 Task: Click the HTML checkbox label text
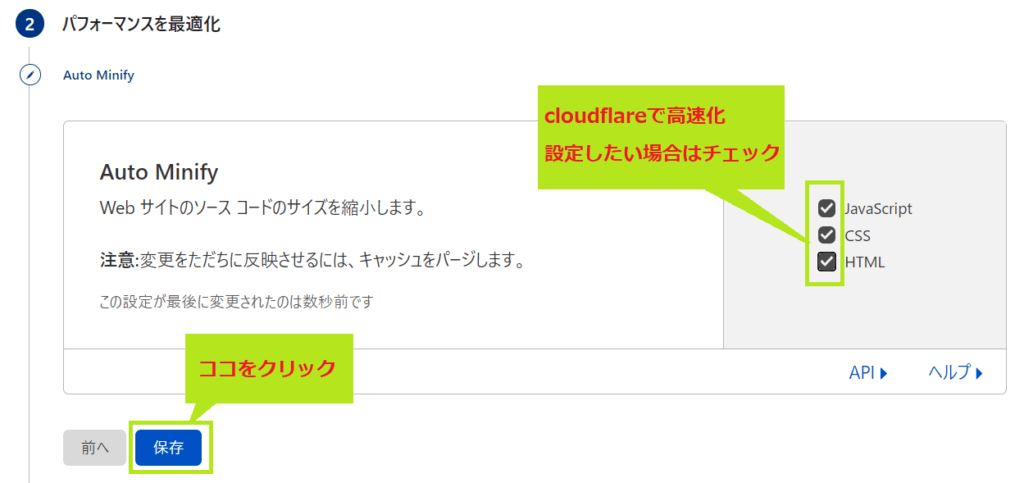click(864, 262)
